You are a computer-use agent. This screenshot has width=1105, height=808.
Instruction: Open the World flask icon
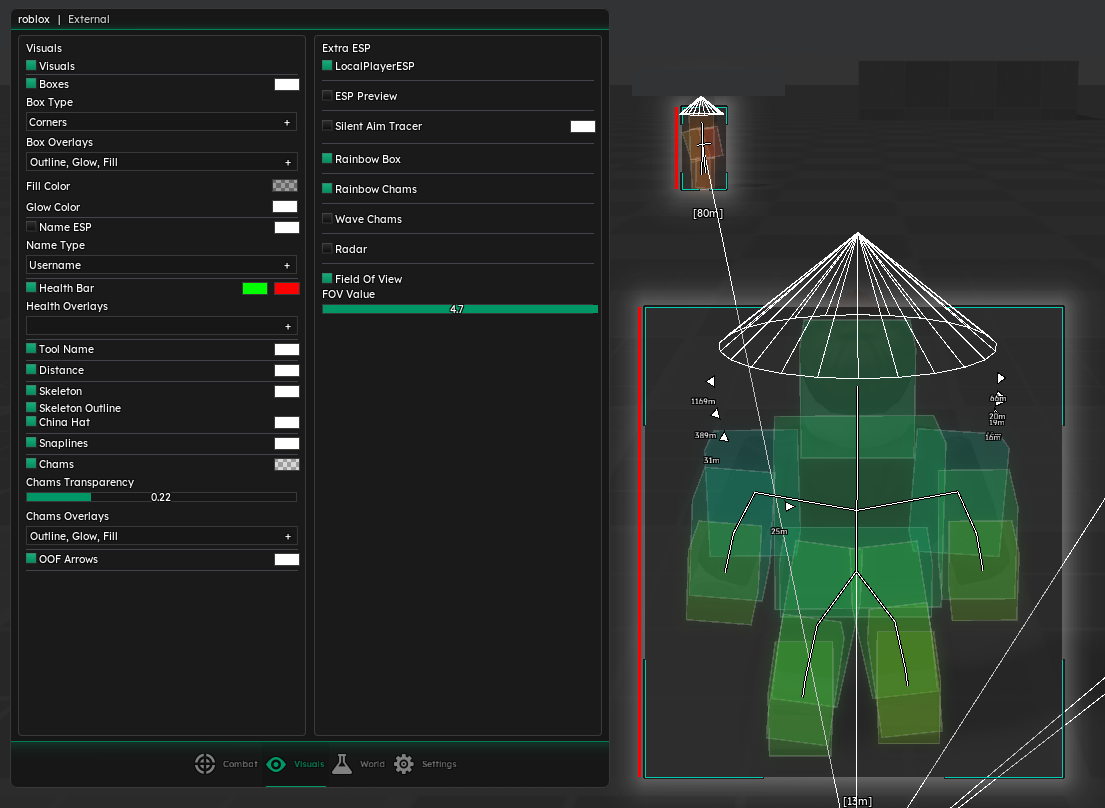341,764
